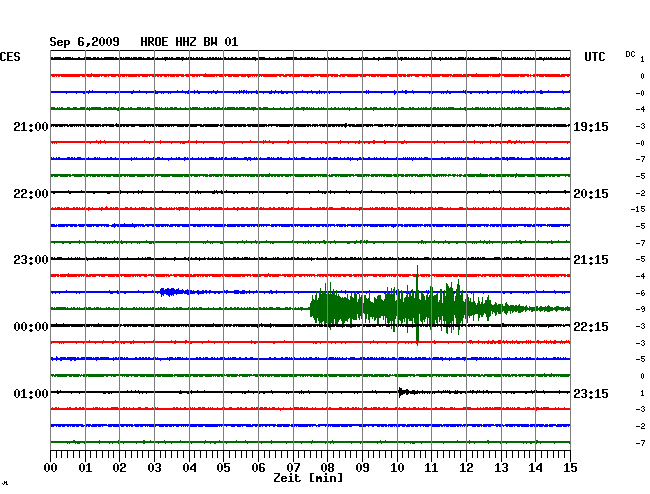Viewport: 650px width, 494px height.
Task: Click the minute axis tick label "07"
Action: click(x=293, y=468)
